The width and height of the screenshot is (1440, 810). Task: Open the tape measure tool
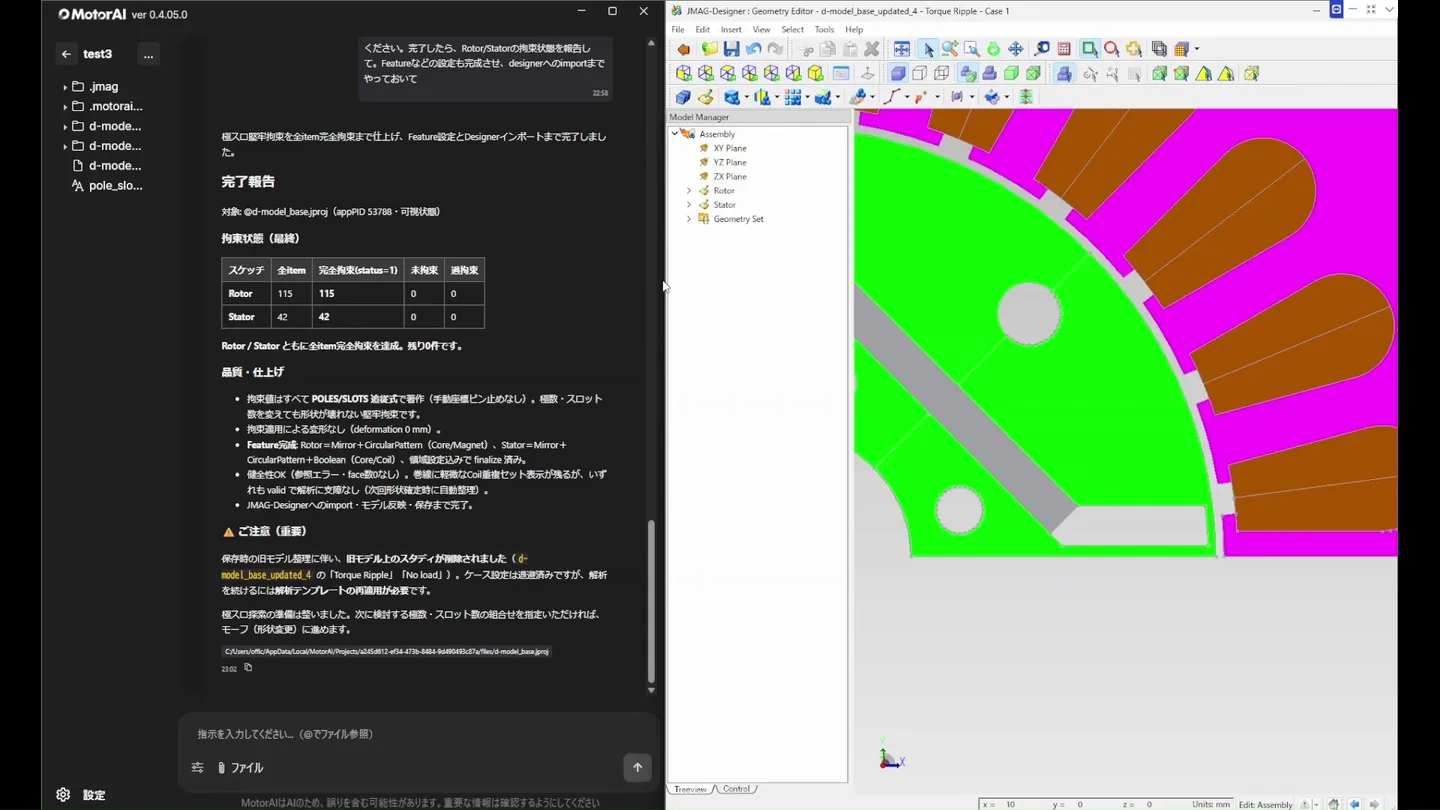coord(1042,49)
